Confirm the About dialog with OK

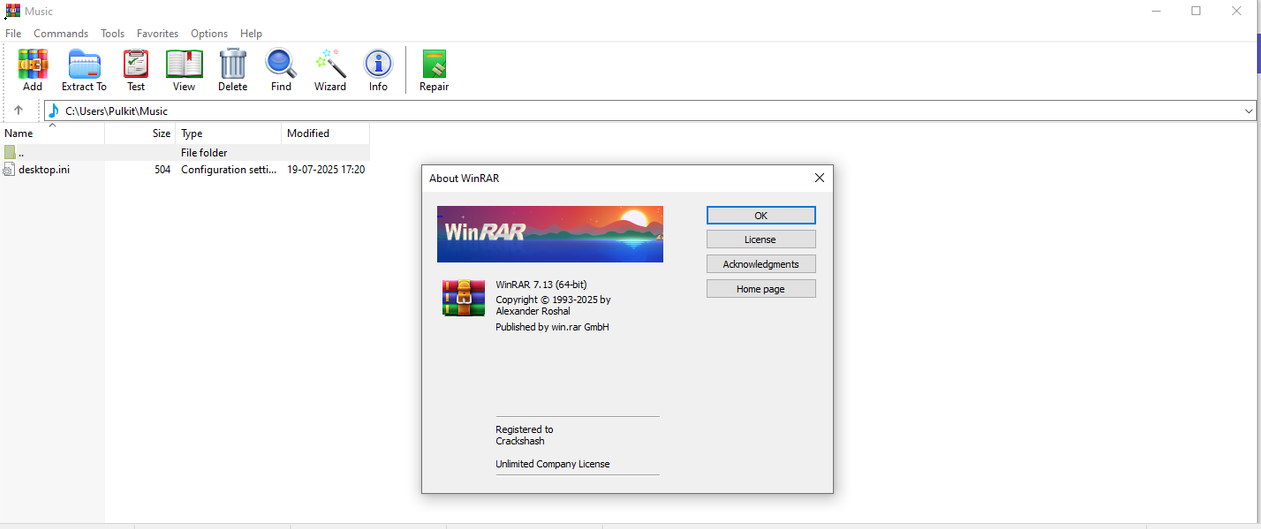[x=761, y=215]
